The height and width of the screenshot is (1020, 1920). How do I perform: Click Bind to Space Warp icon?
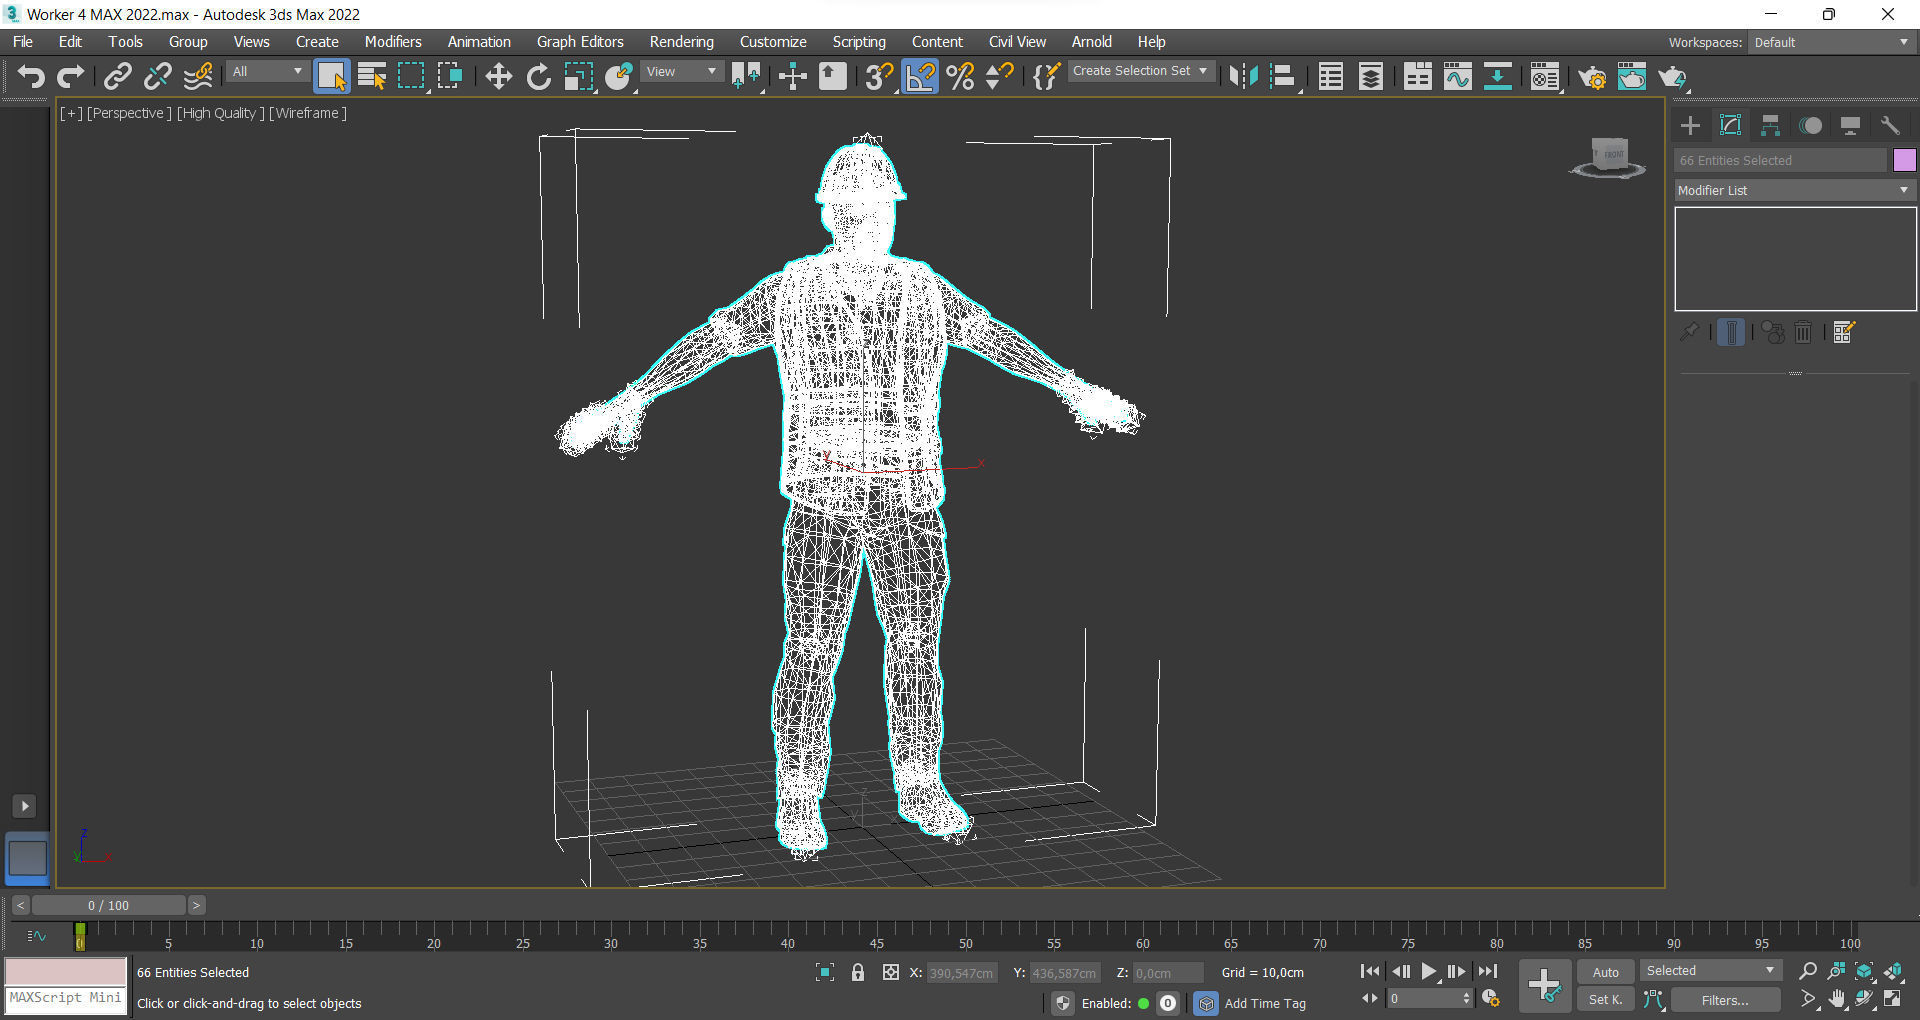point(198,76)
